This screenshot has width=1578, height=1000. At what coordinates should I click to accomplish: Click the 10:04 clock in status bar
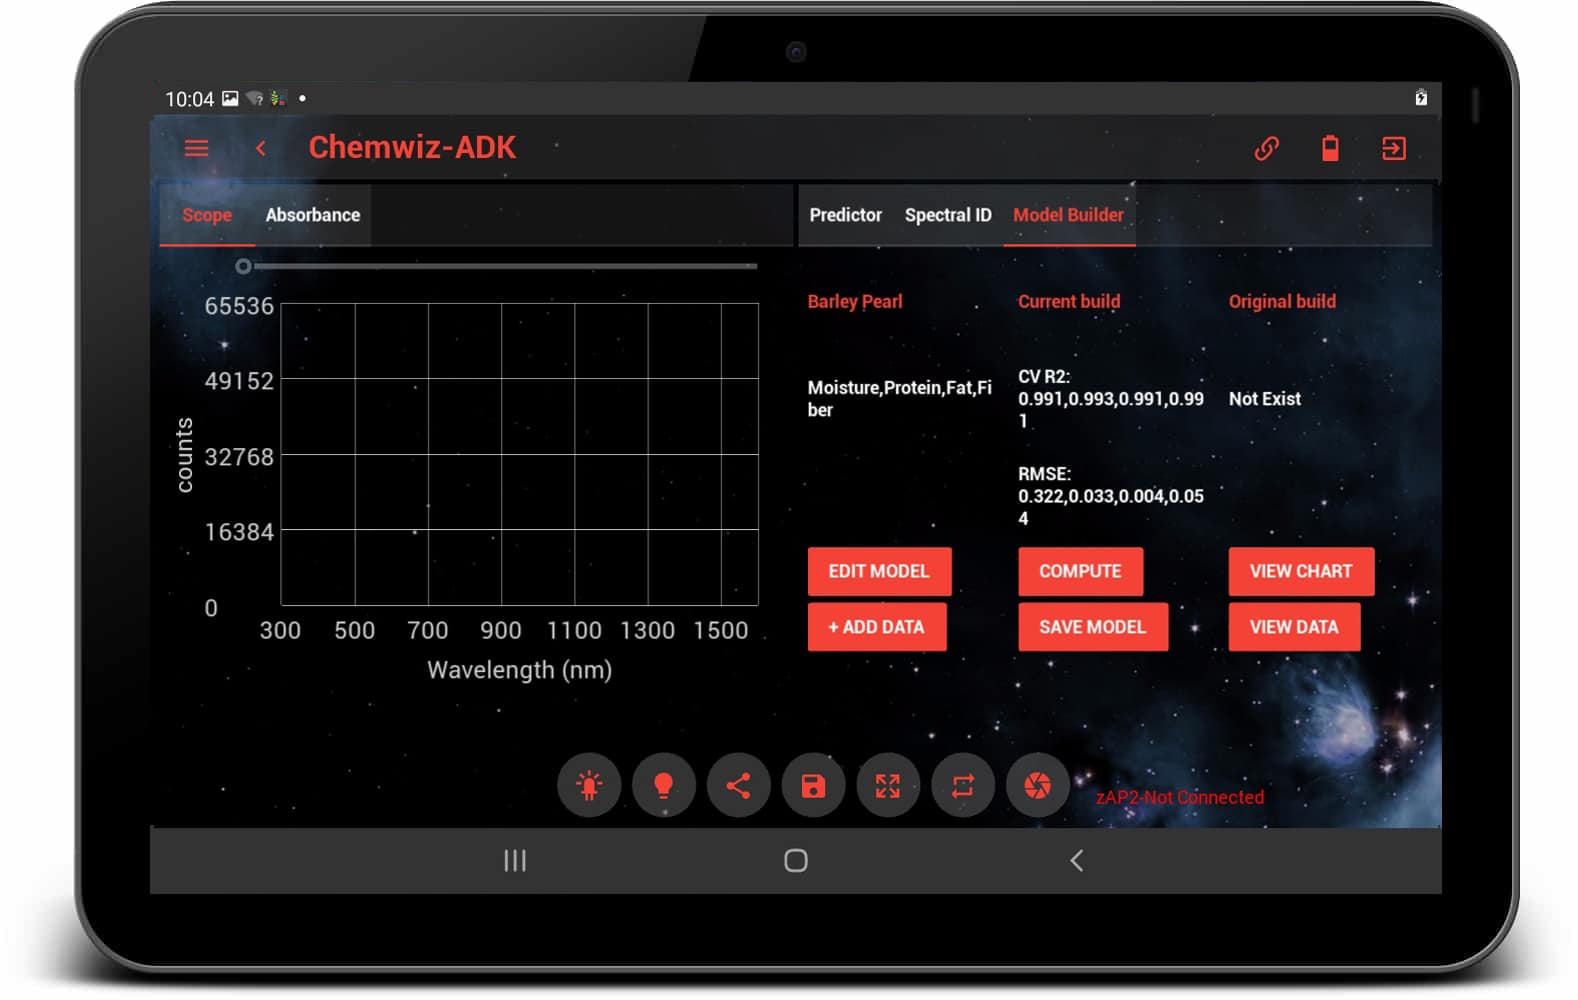189,99
